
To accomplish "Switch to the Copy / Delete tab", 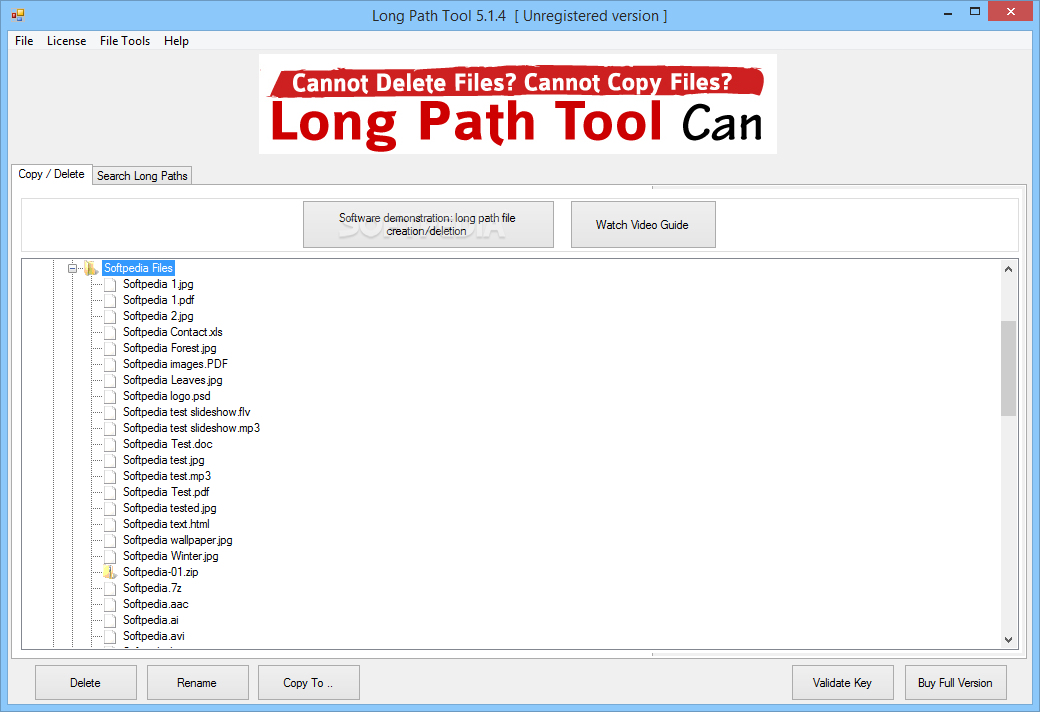I will pyautogui.click(x=51, y=174).
